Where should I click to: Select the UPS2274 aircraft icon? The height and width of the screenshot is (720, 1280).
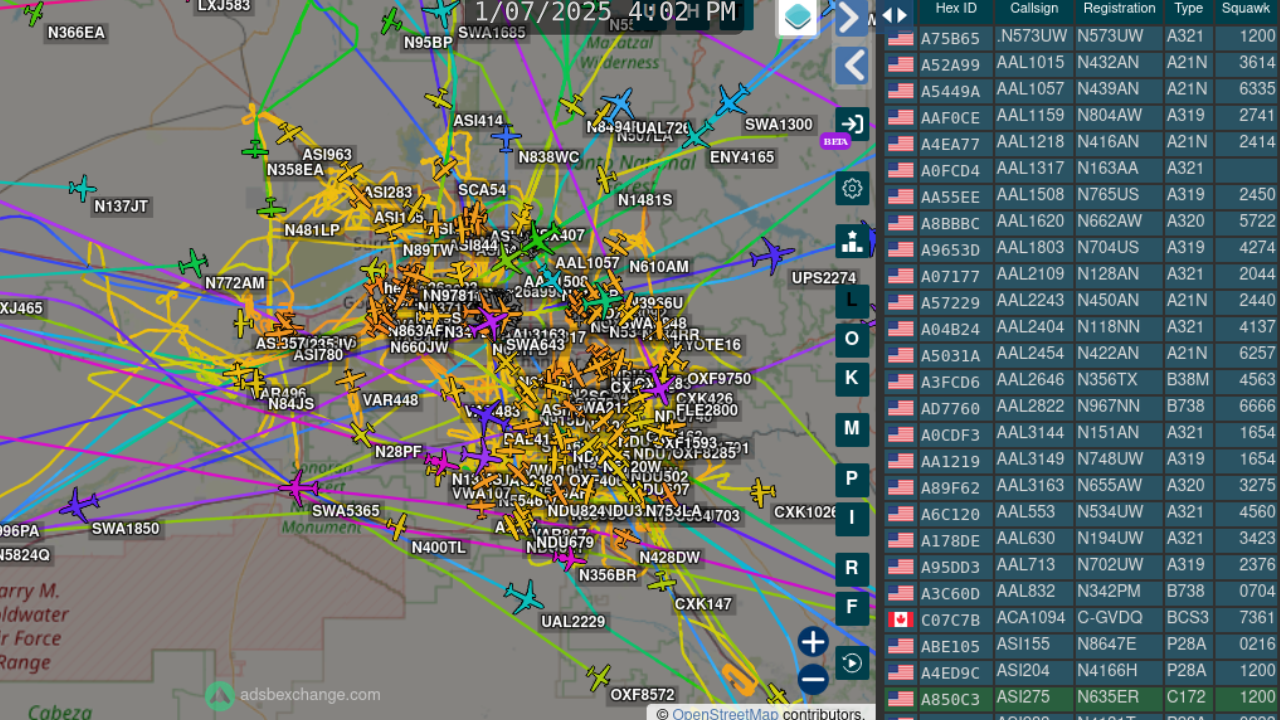[x=774, y=256]
